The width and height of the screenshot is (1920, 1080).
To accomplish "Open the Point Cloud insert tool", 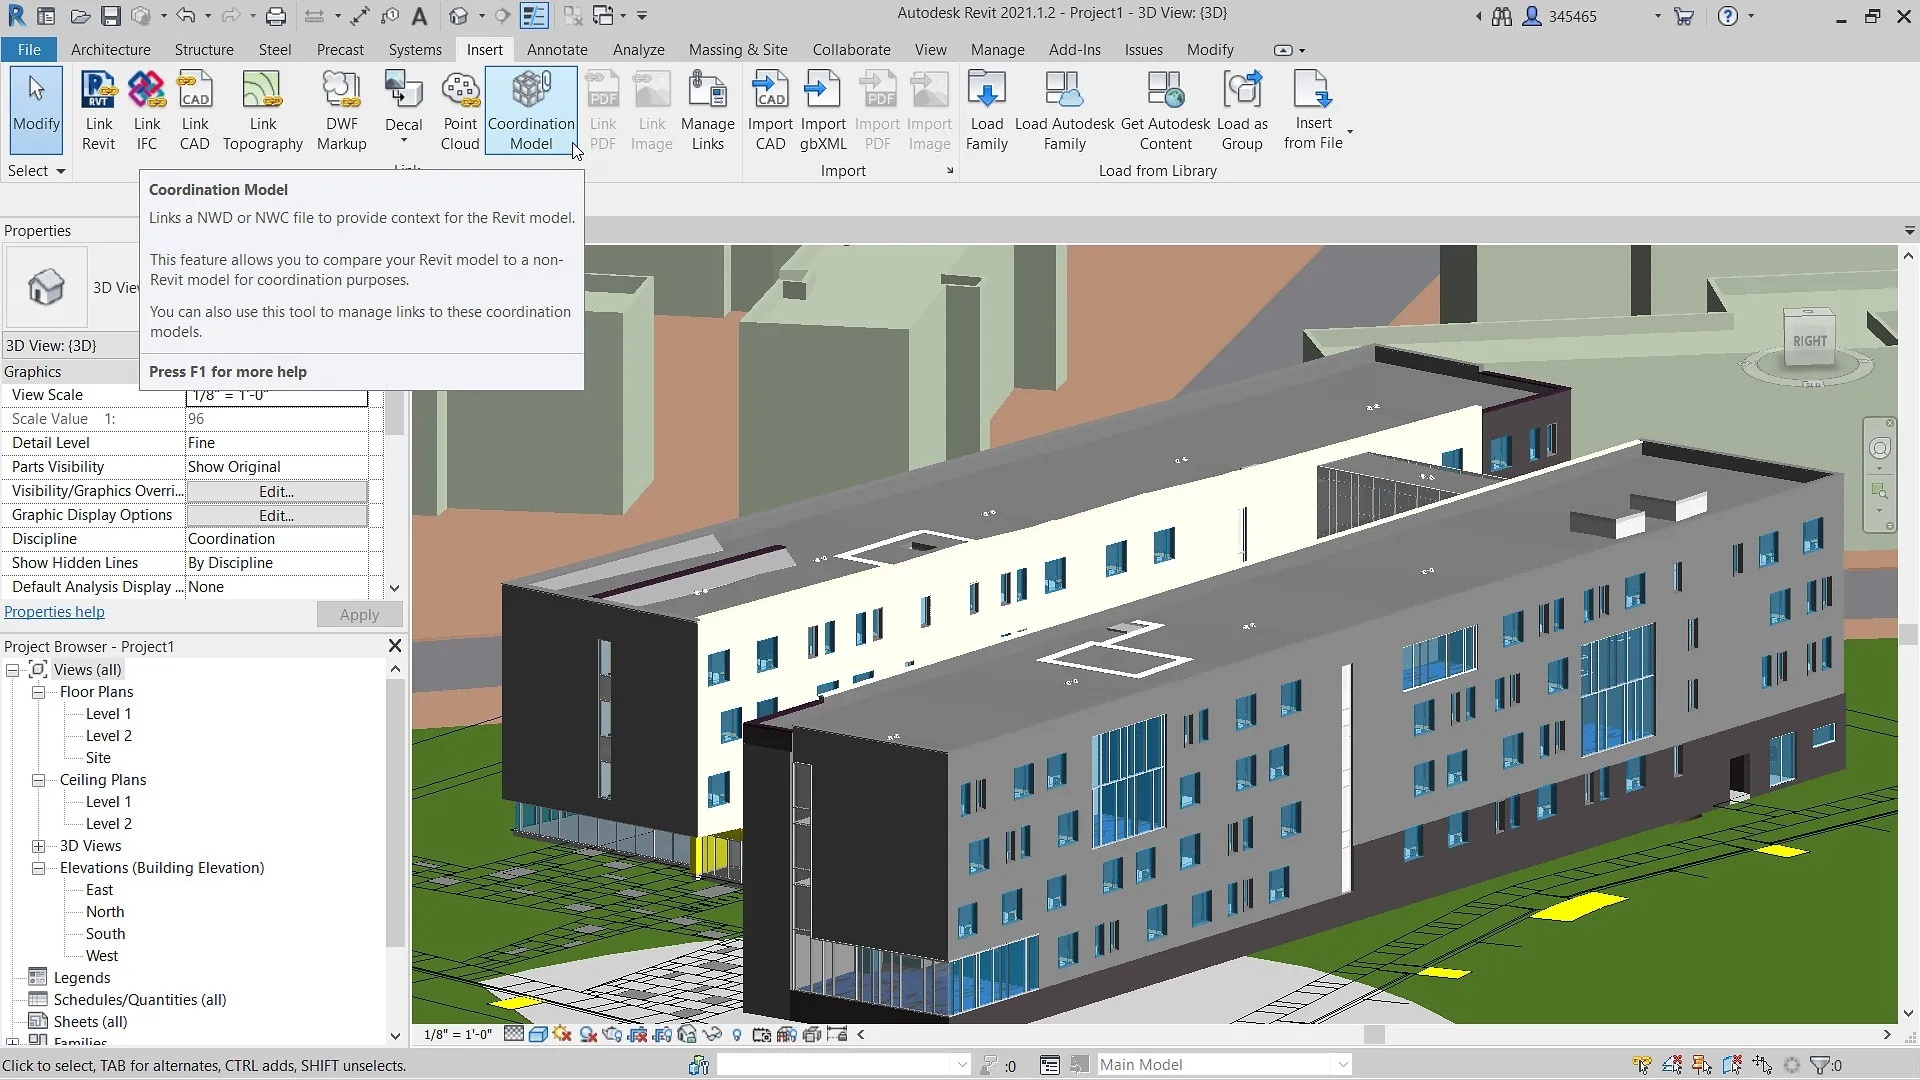I will (x=459, y=110).
